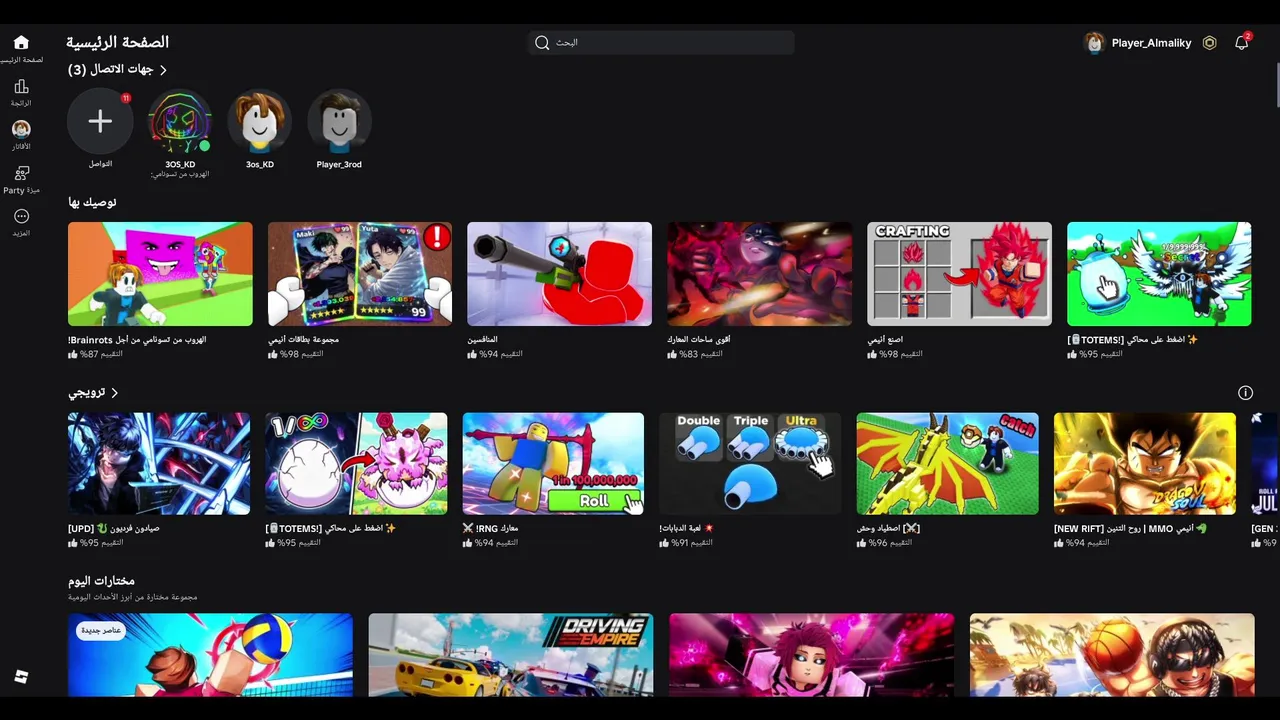The height and width of the screenshot is (720, 1280).
Task: Open the volleyball today's pick thumbnail
Action: coord(210,655)
